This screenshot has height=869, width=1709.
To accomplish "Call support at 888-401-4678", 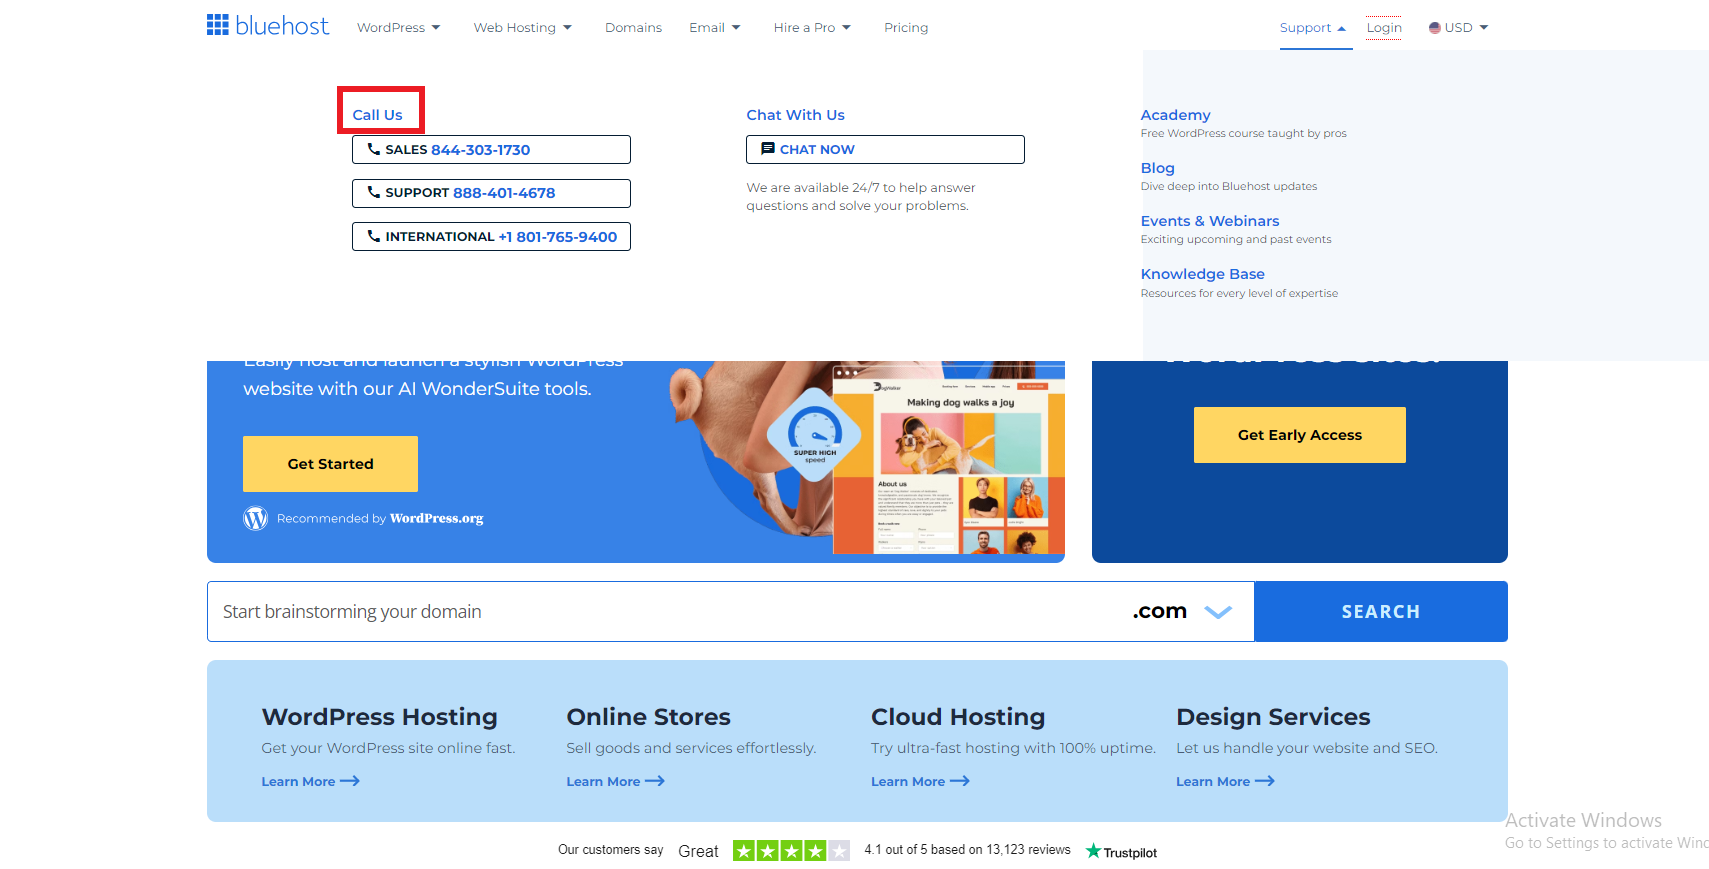I will [491, 193].
